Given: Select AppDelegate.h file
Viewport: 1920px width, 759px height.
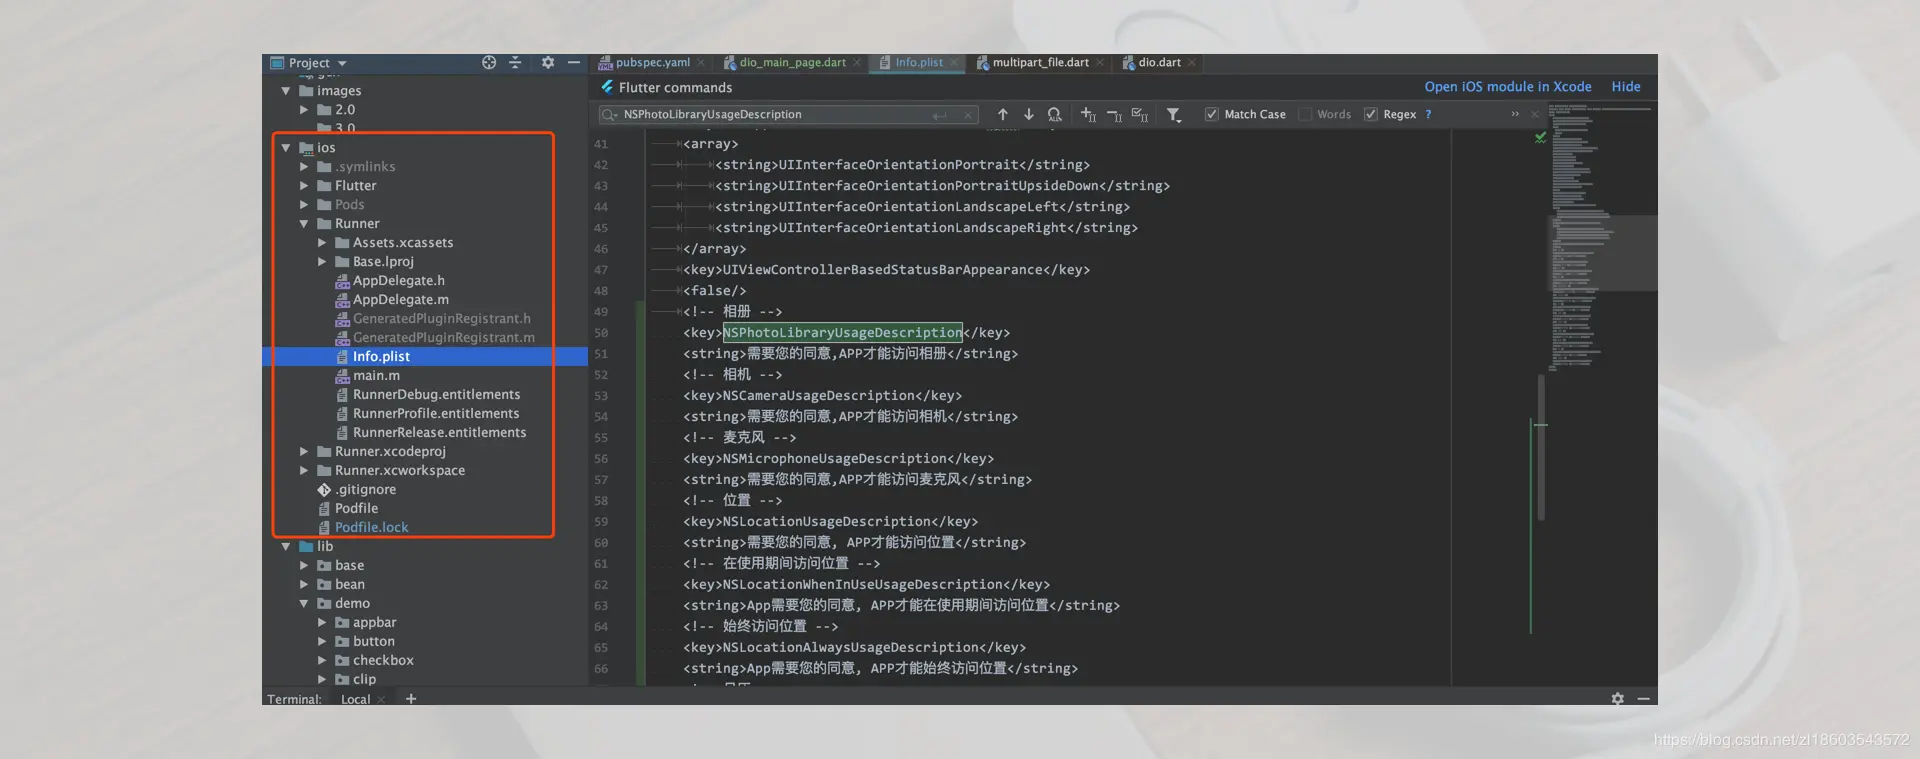Looking at the screenshot, I should click(x=399, y=281).
